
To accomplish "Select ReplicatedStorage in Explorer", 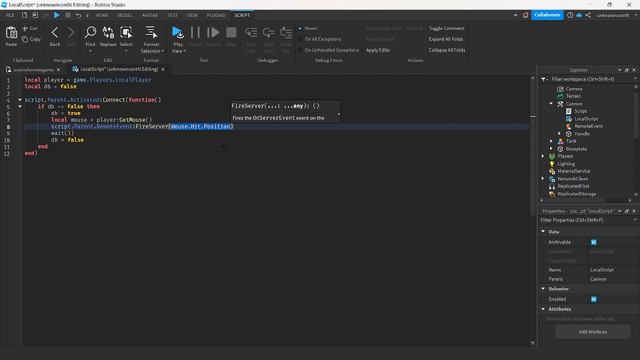I will pos(576,194).
